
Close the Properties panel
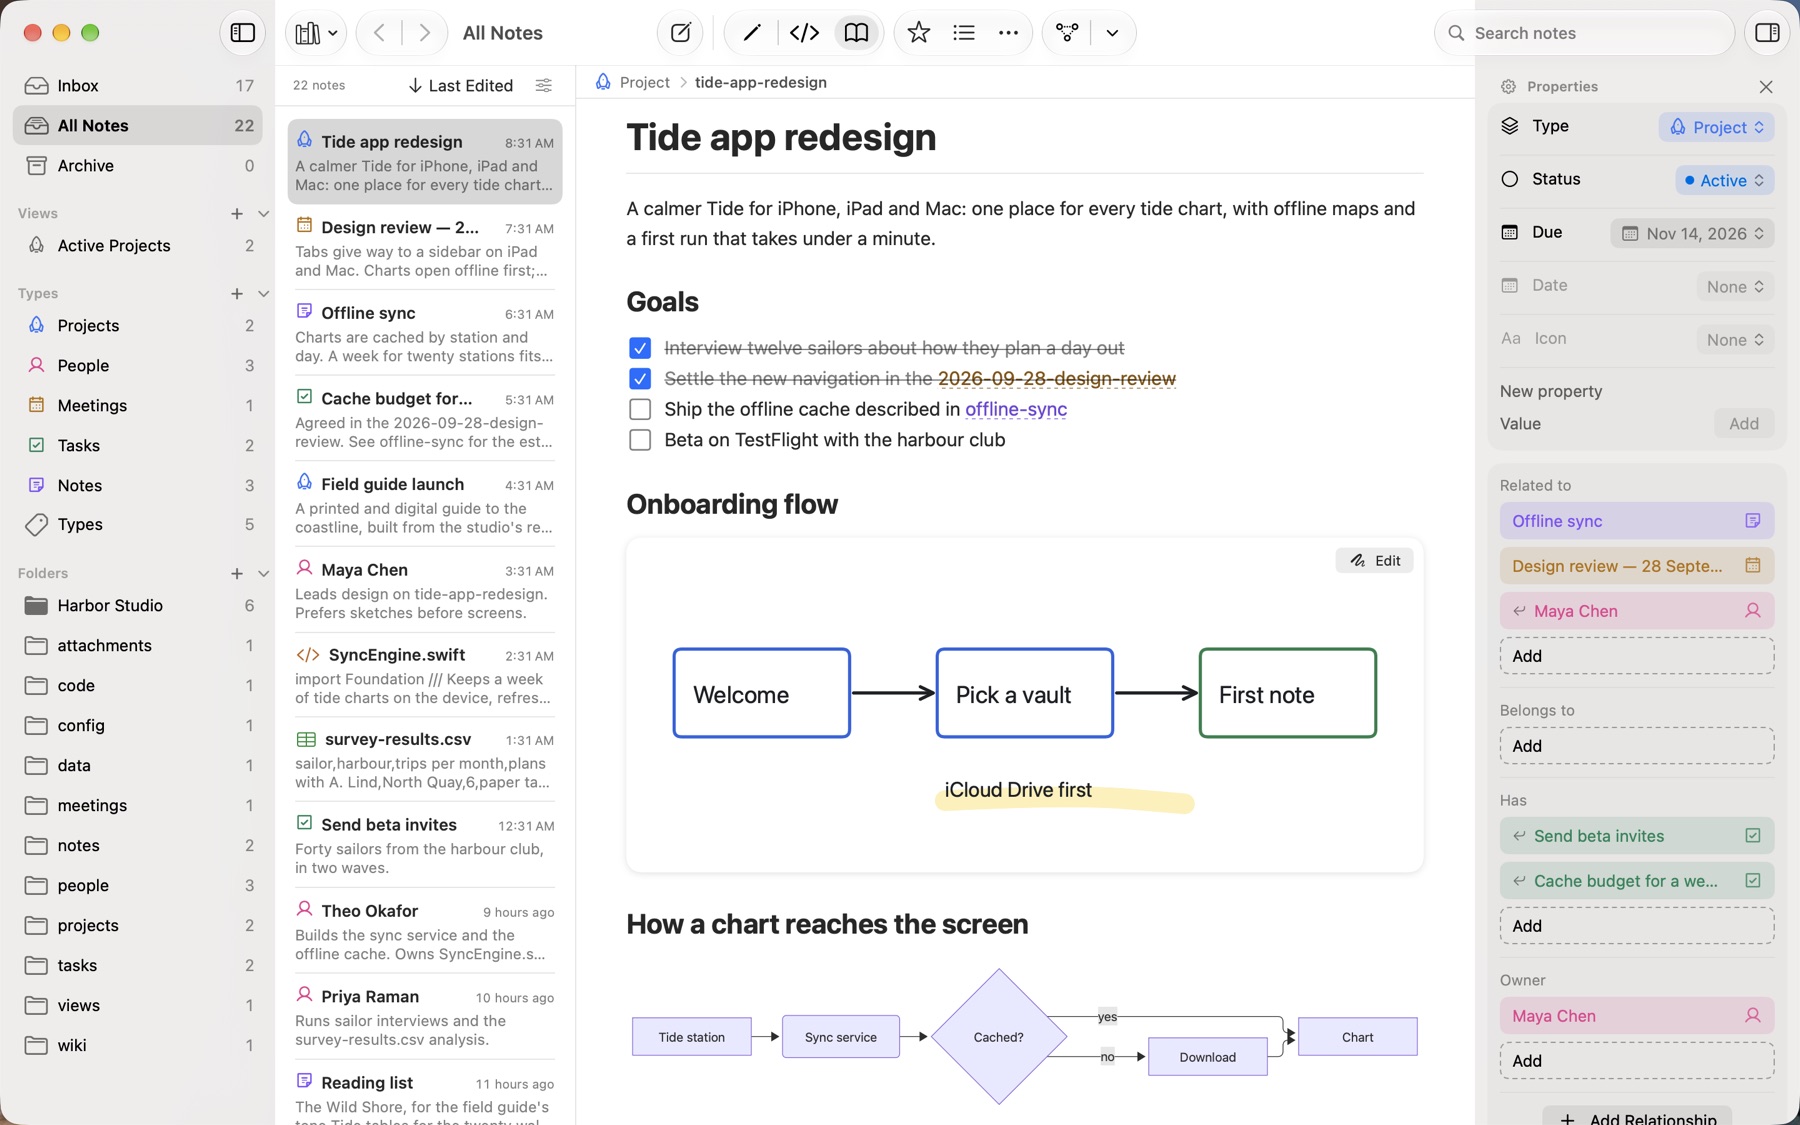[x=1766, y=87]
